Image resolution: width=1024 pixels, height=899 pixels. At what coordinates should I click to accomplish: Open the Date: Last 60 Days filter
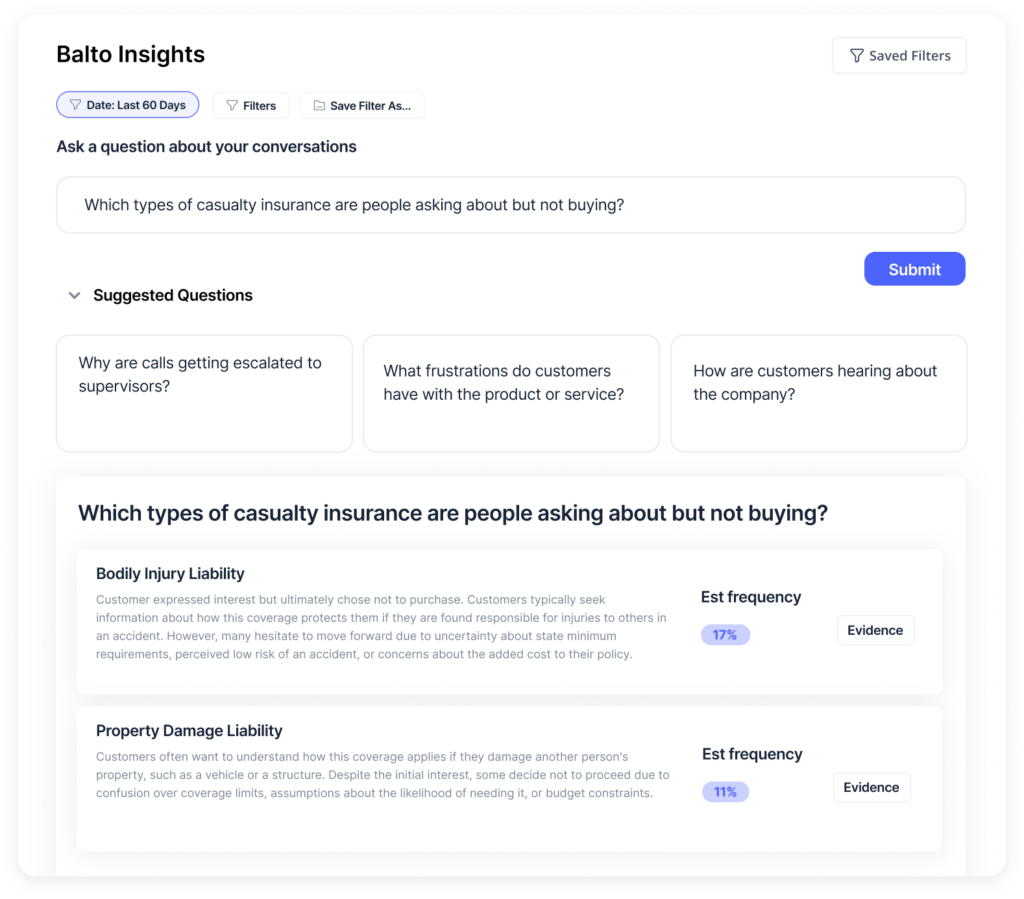(128, 105)
